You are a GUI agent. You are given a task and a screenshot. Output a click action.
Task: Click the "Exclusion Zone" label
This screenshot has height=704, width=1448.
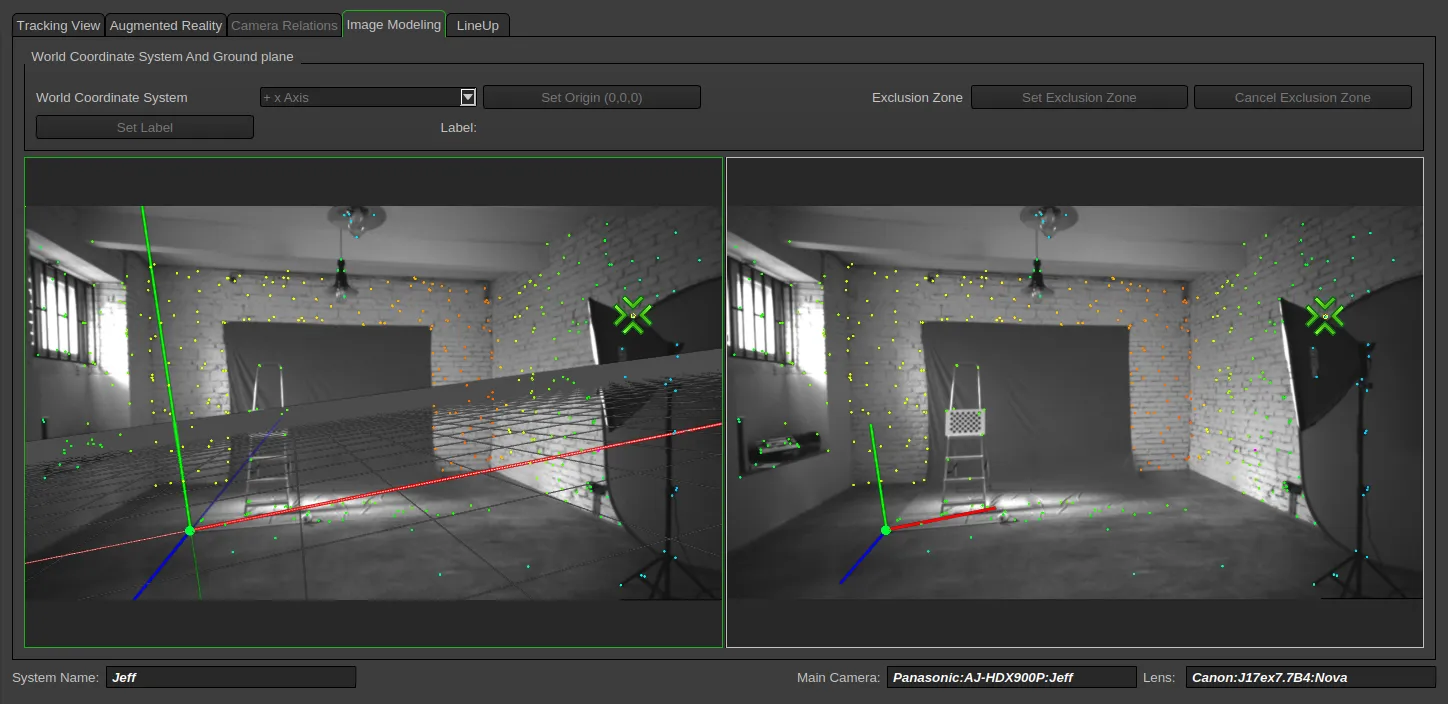pos(917,97)
